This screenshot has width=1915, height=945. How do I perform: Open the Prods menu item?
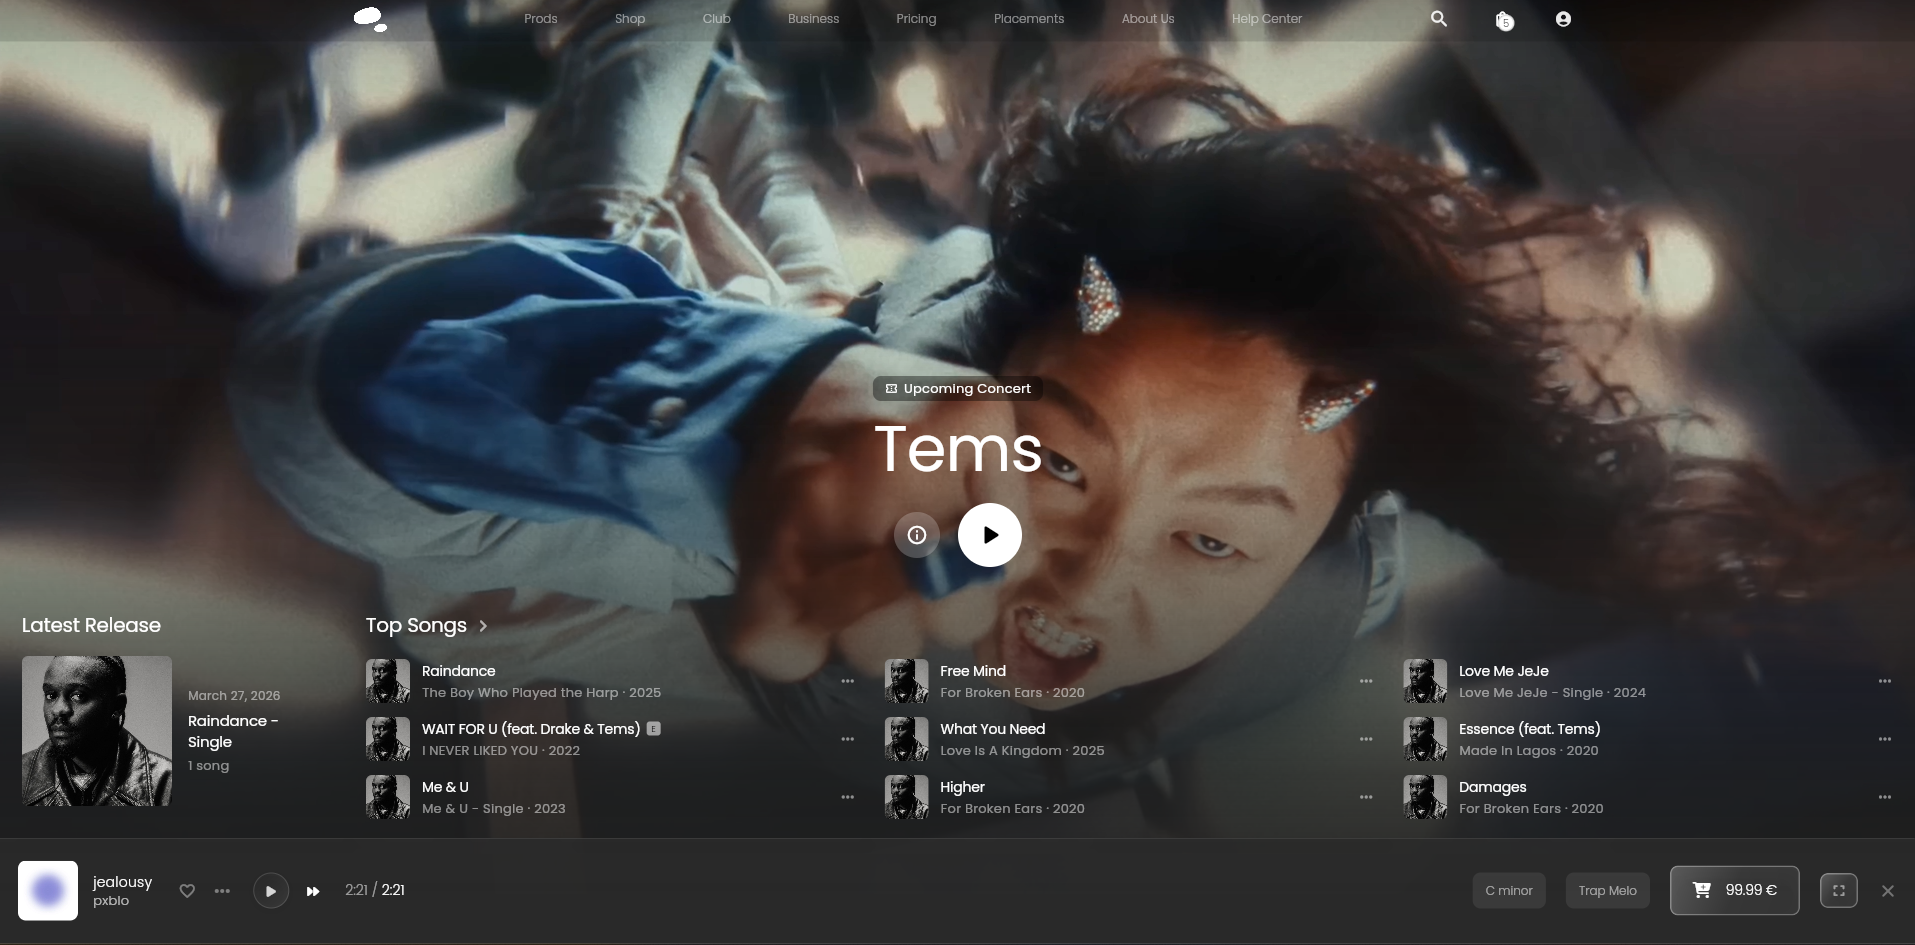[541, 19]
